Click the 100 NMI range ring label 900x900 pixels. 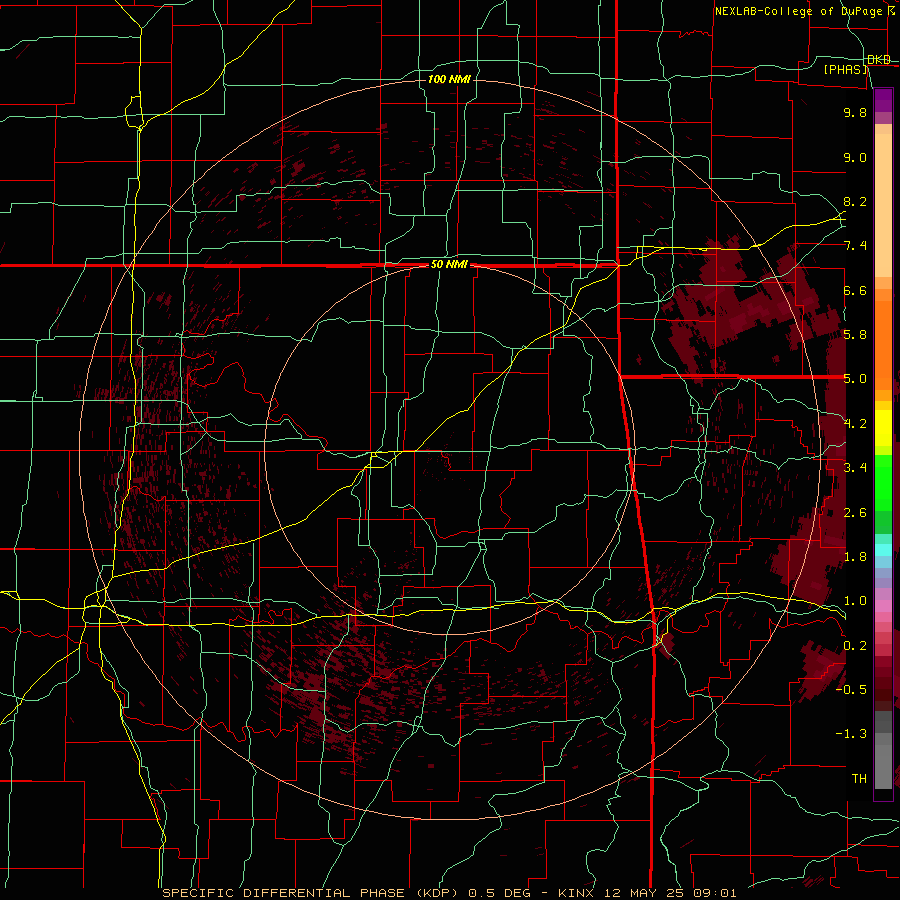pos(449,79)
